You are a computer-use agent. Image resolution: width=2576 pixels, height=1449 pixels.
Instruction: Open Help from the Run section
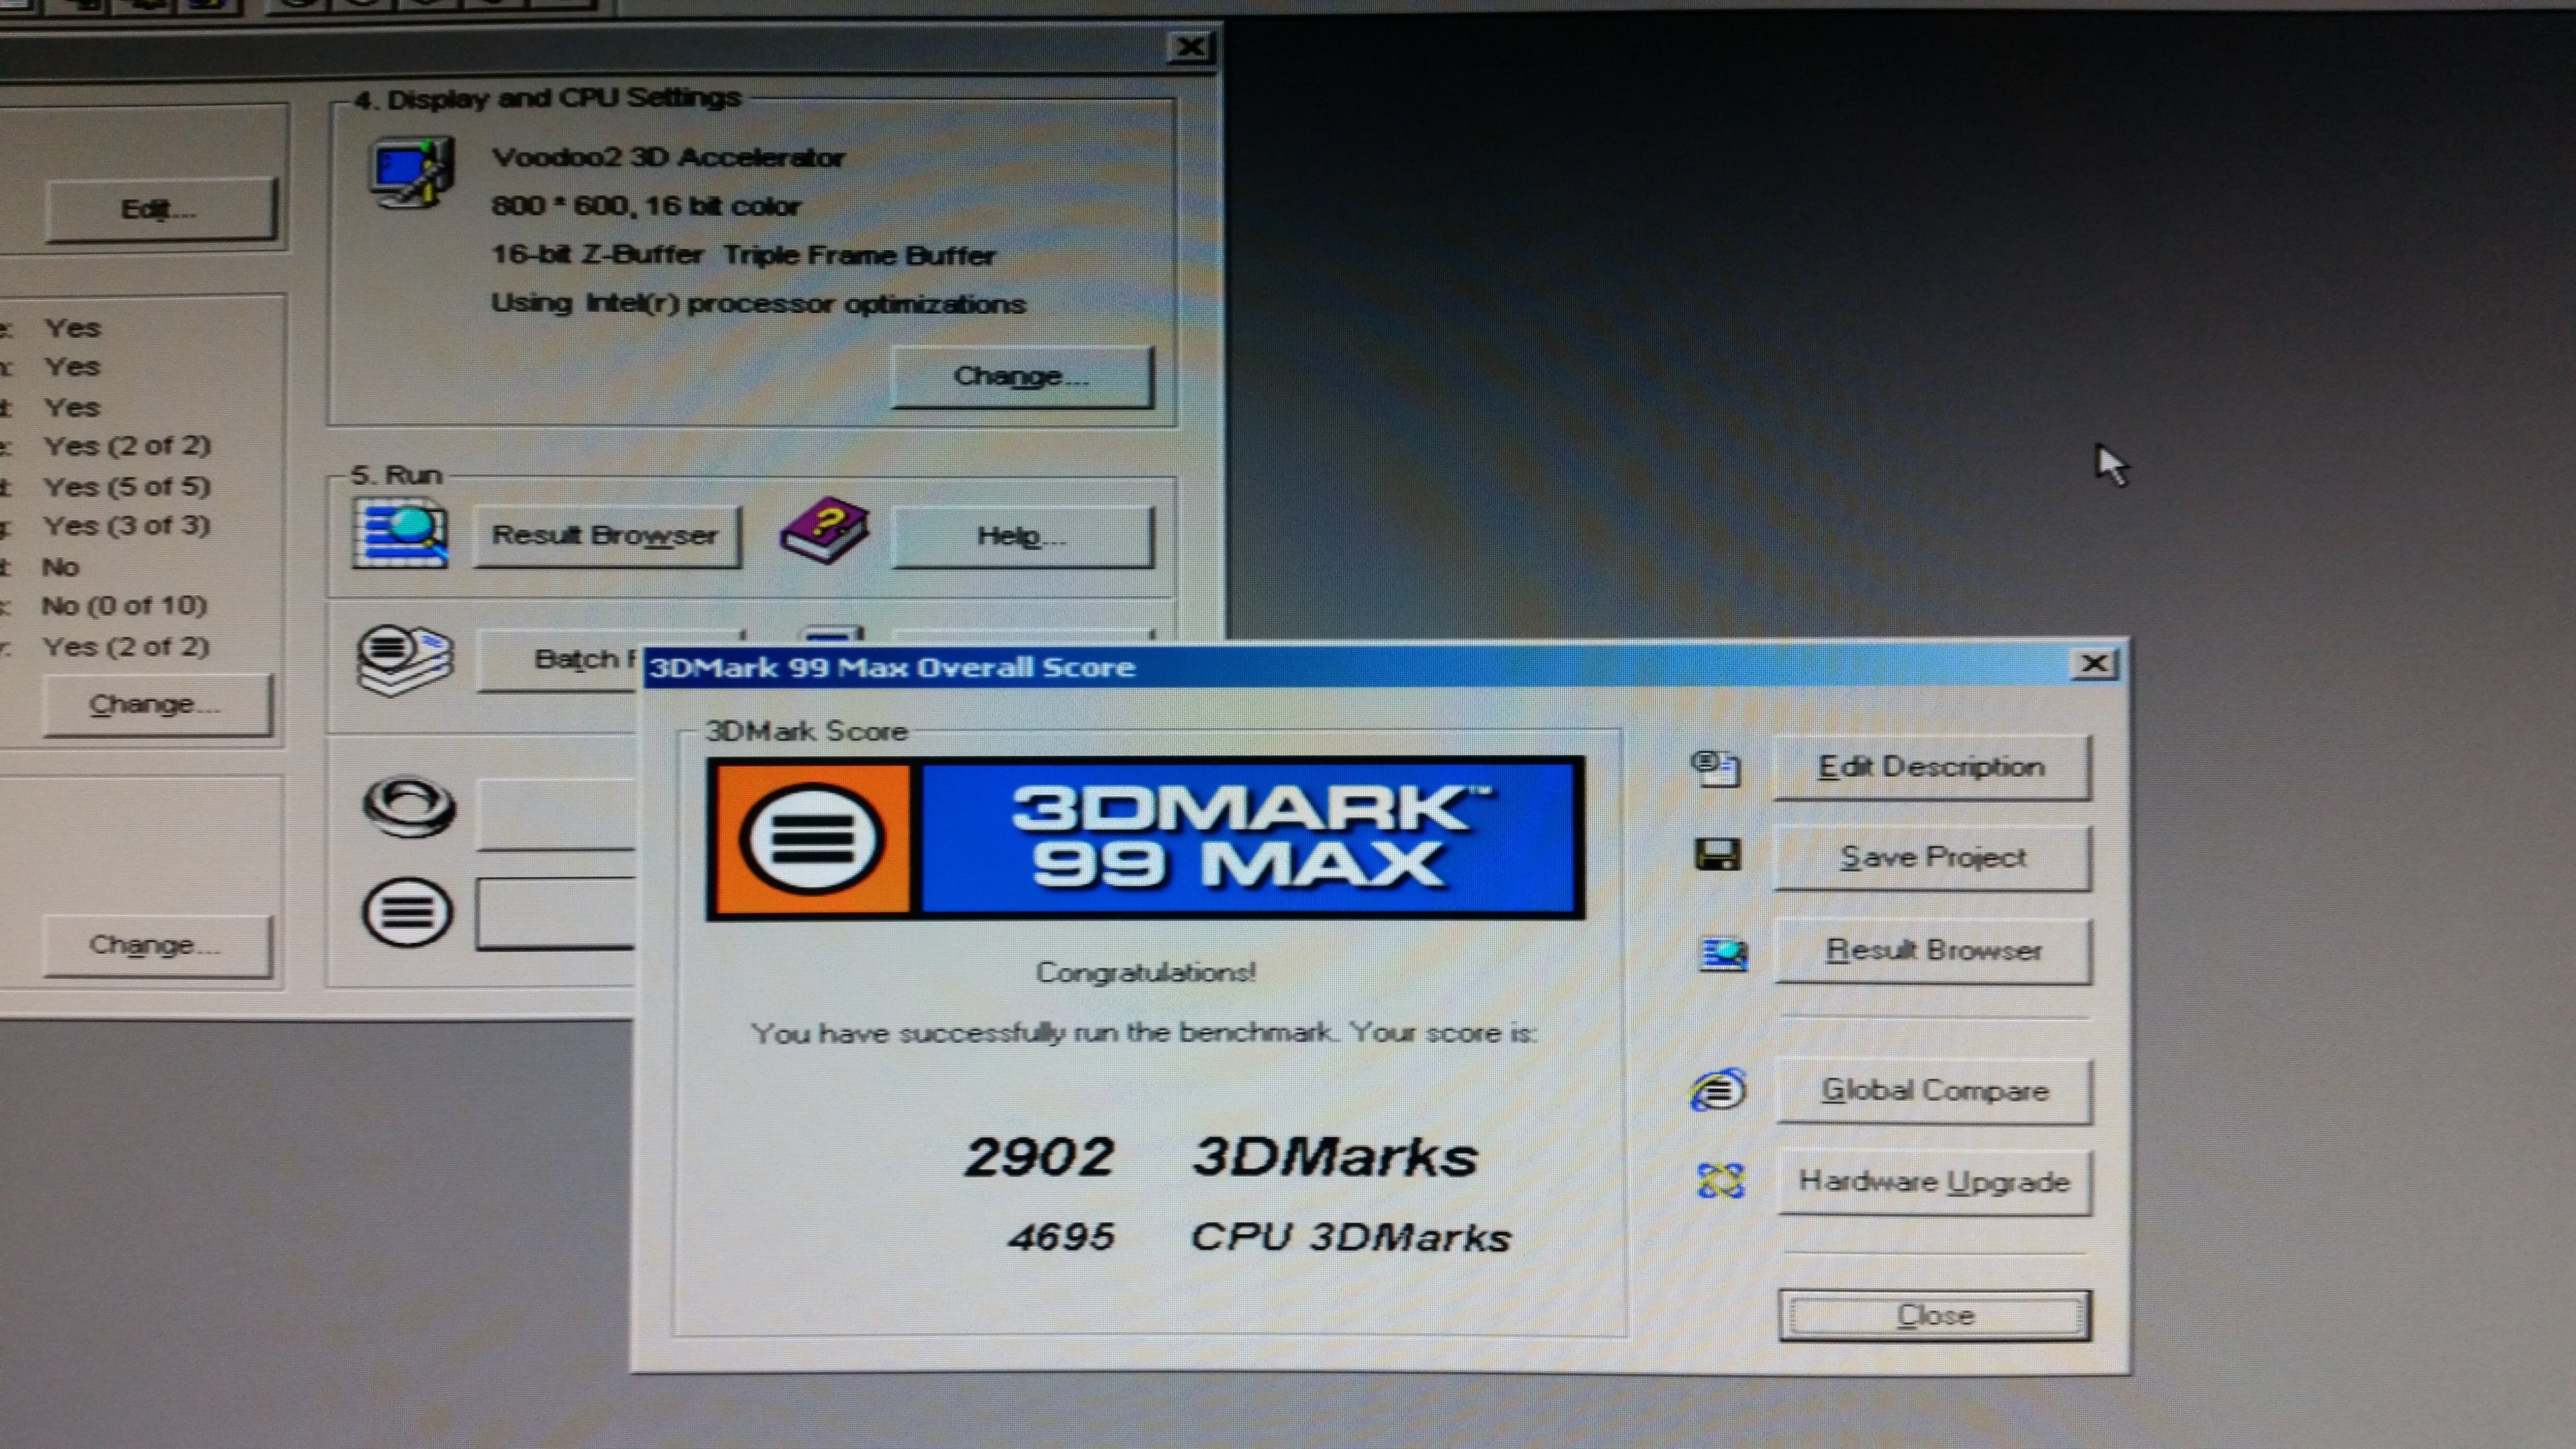point(1021,537)
